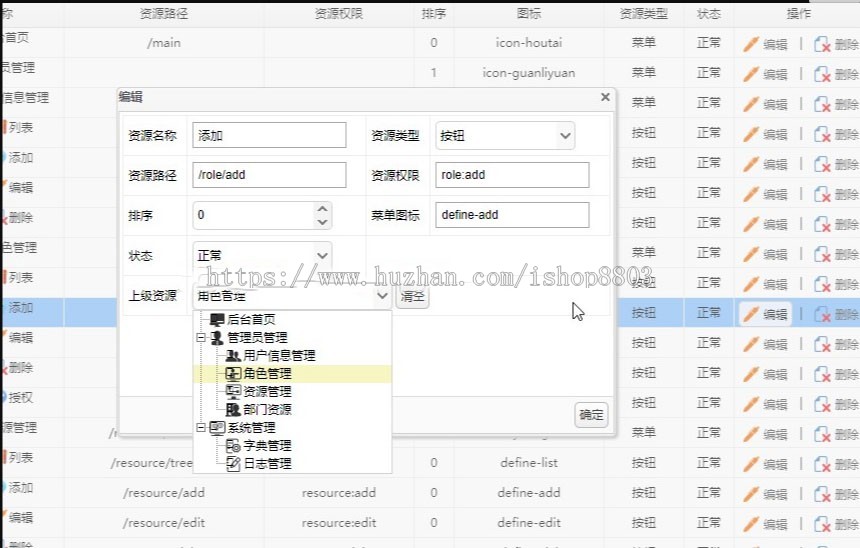860x548 pixels.
Task: Click the 资源权限 column header
Action: (339, 14)
